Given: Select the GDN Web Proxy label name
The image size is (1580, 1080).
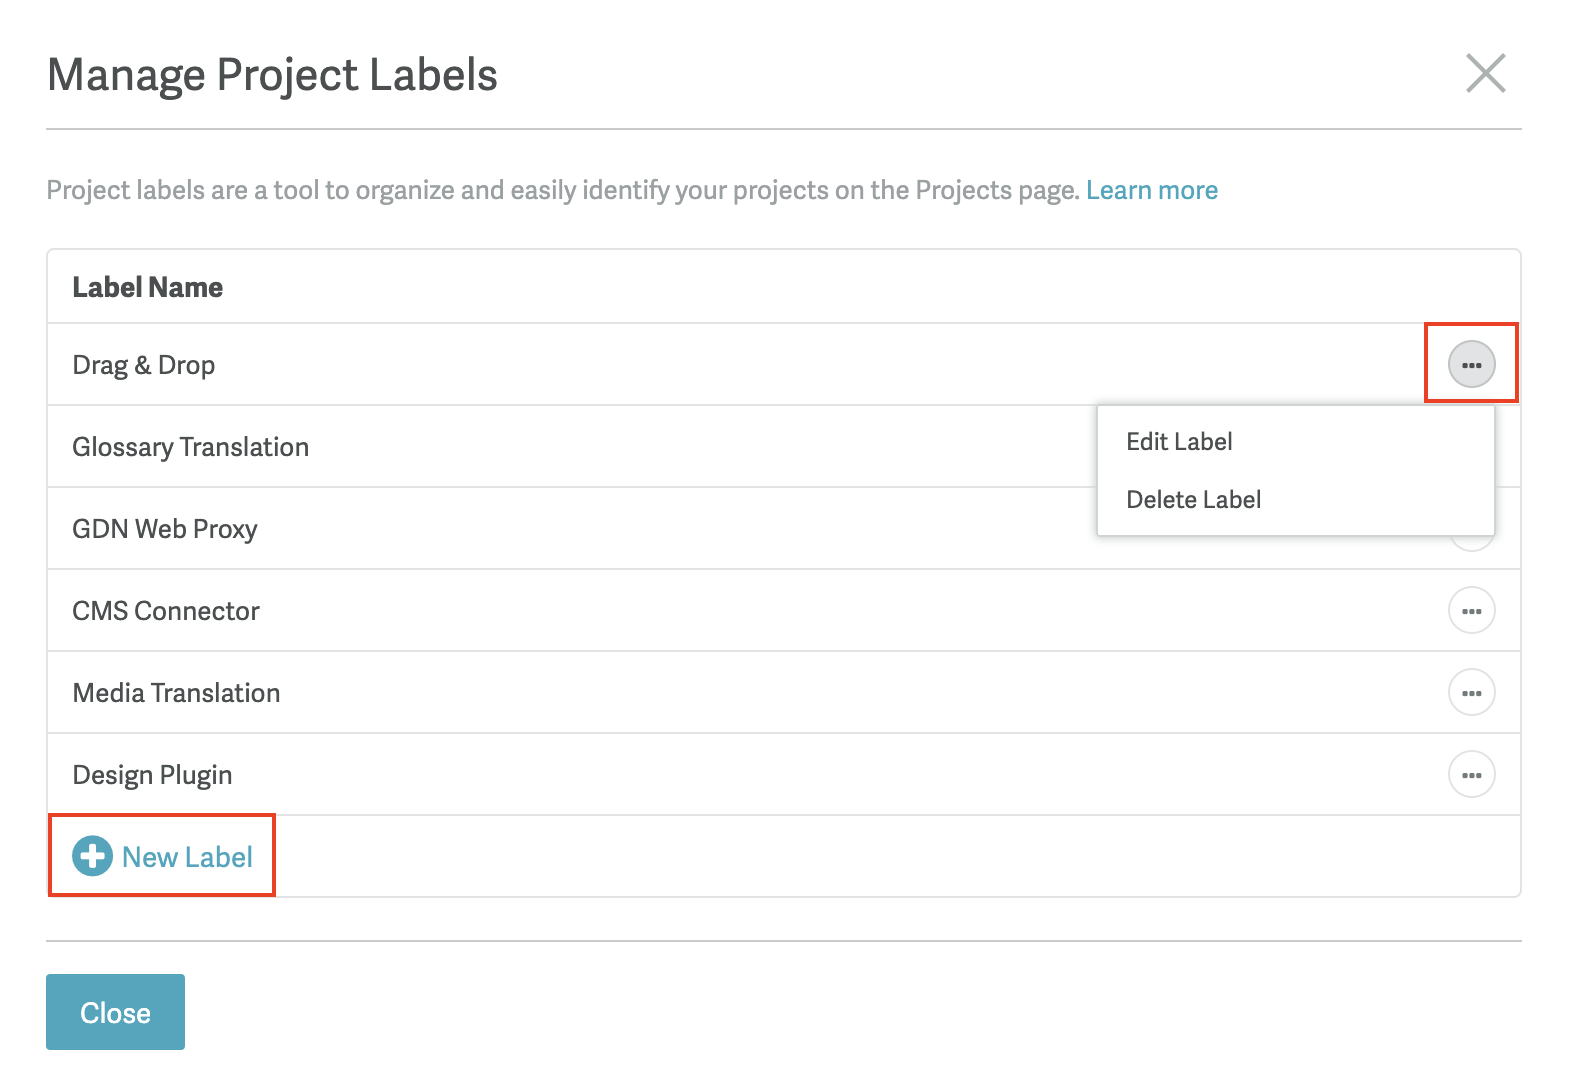Looking at the screenshot, I should click(165, 529).
